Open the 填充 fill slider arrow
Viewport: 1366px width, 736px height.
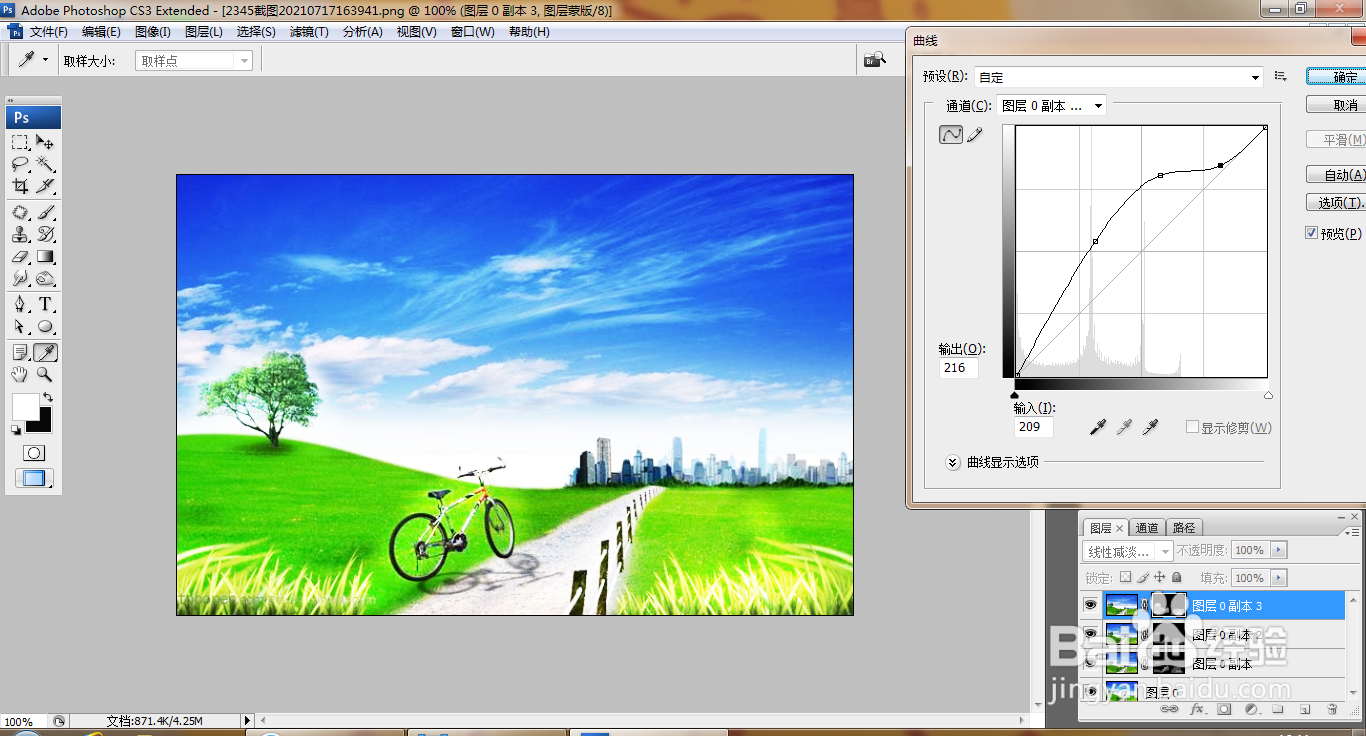click(x=1279, y=578)
